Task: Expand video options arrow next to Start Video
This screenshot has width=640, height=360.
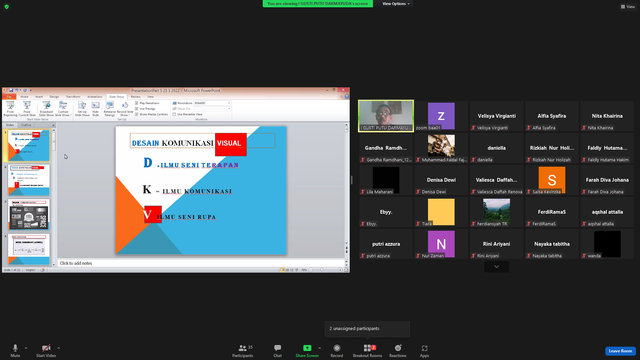Action: (x=58, y=348)
